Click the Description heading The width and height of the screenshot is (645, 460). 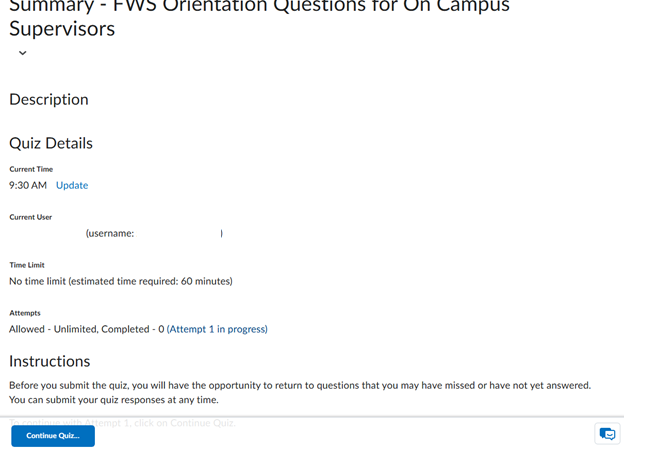pyautogui.click(x=49, y=100)
